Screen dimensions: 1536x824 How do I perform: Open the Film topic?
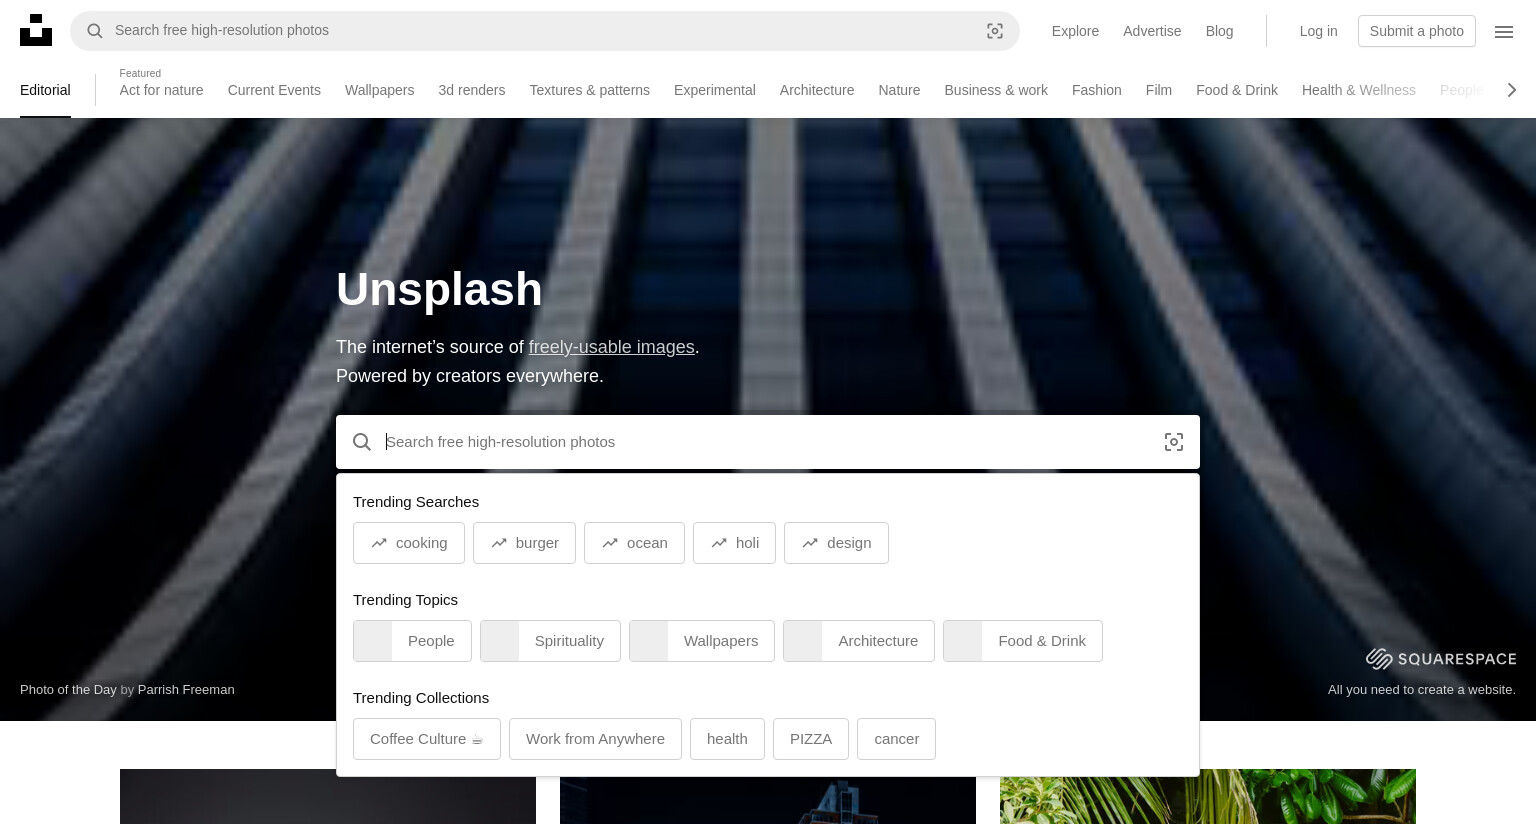click(x=1159, y=90)
